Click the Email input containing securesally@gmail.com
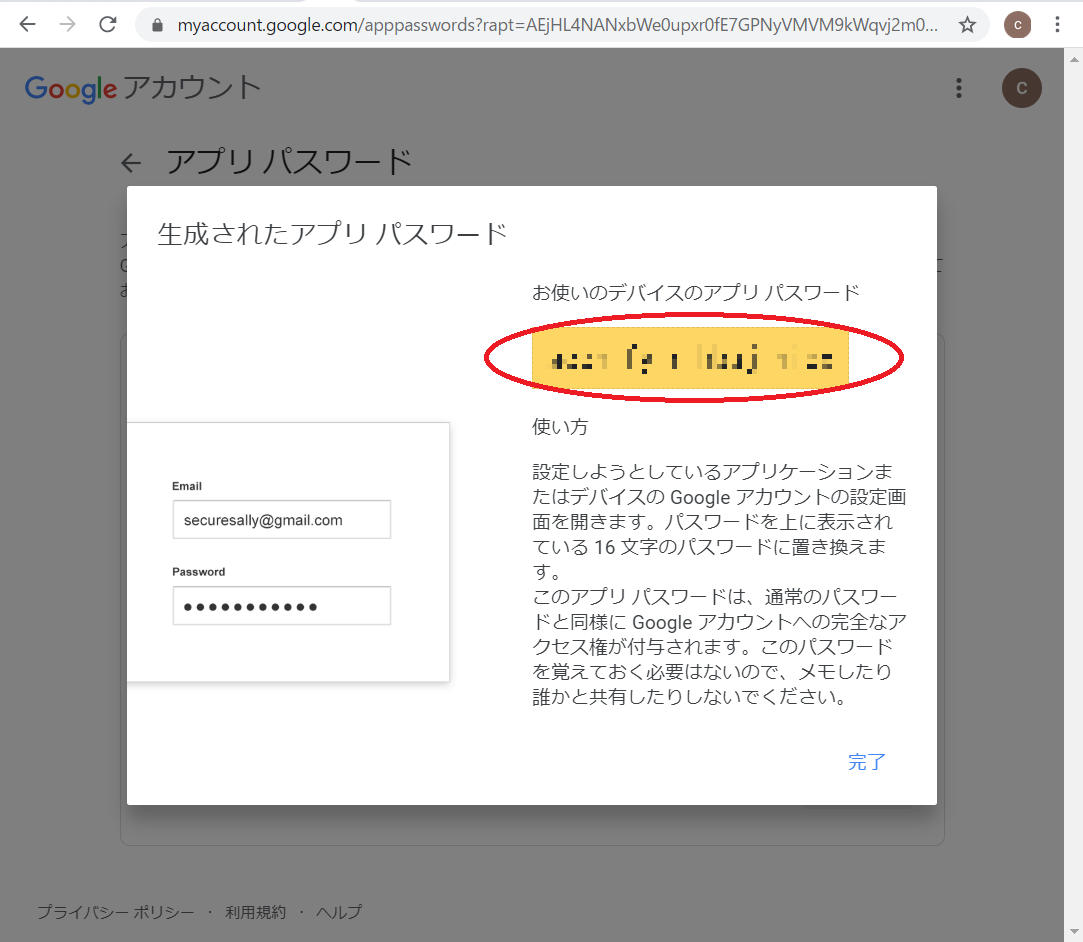The width and height of the screenshot is (1083, 942). (x=281, y=519)
